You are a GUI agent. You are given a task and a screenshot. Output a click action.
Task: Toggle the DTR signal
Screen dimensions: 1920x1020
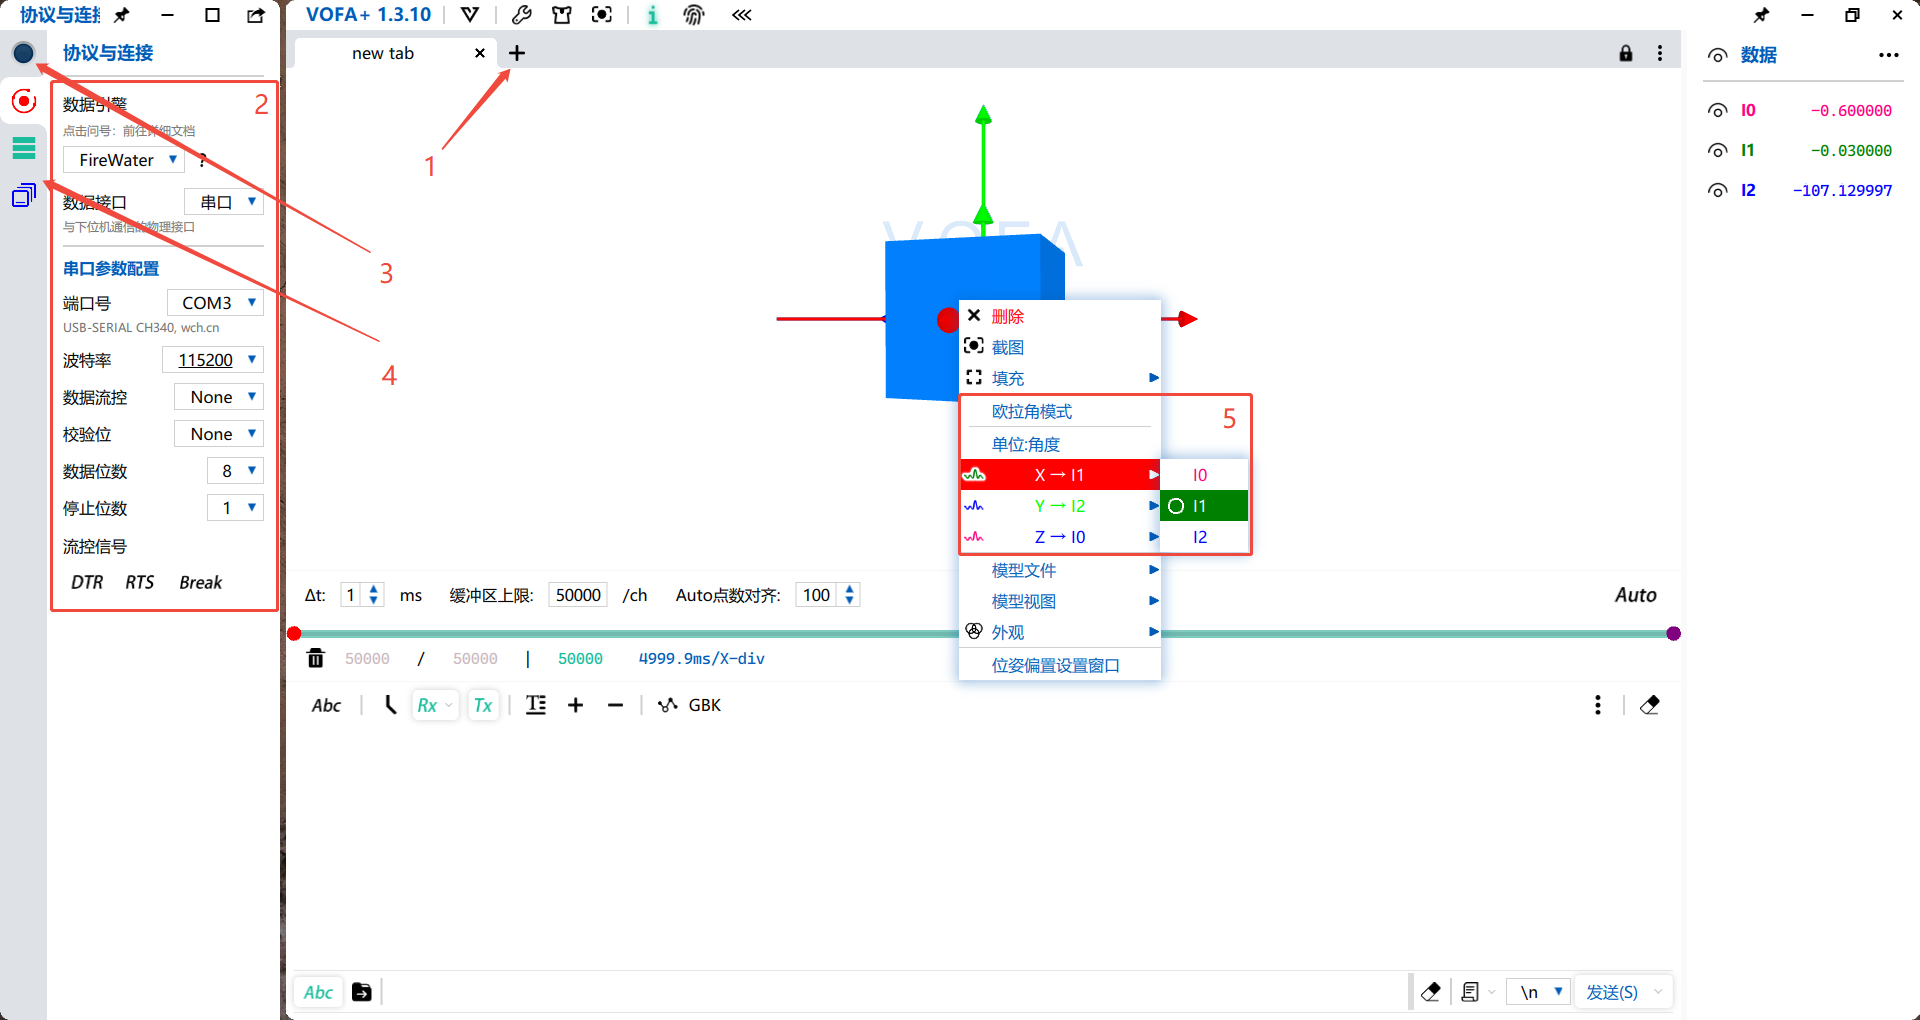[x=87, y=583]
